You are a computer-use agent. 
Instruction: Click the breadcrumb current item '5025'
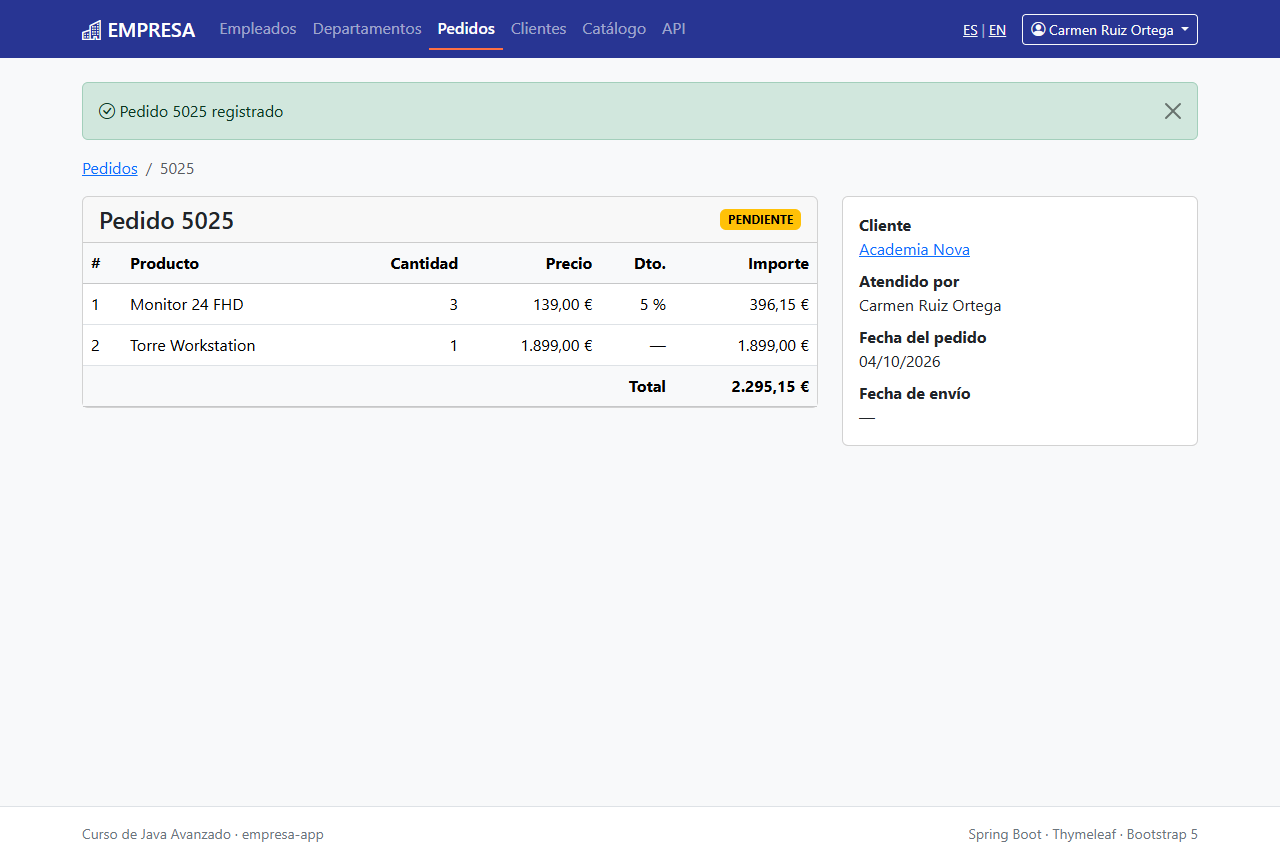[177, 169]
